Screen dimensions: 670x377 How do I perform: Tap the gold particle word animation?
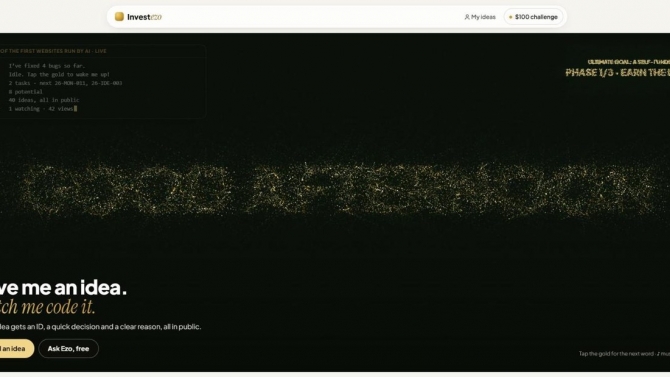tap(338, 190)
